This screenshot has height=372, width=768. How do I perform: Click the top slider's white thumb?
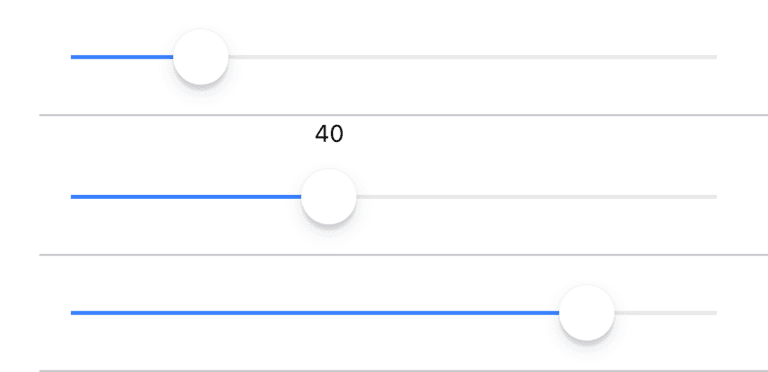point(201,57)
